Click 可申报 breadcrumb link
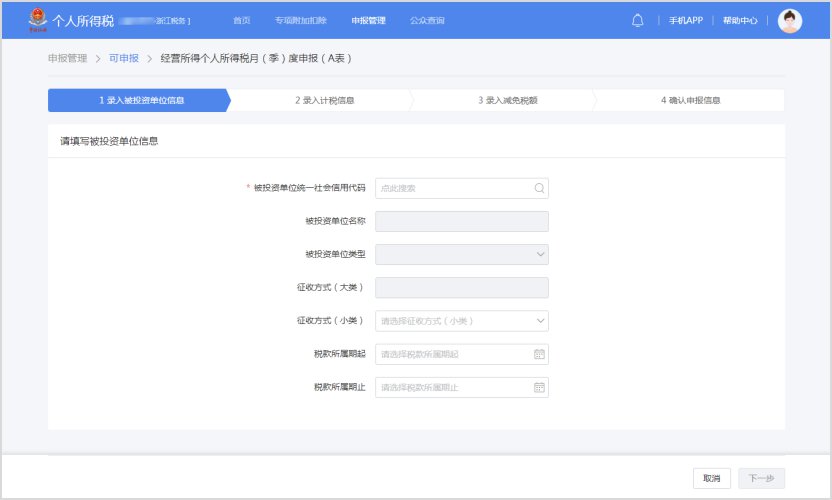 pos(124,59)
